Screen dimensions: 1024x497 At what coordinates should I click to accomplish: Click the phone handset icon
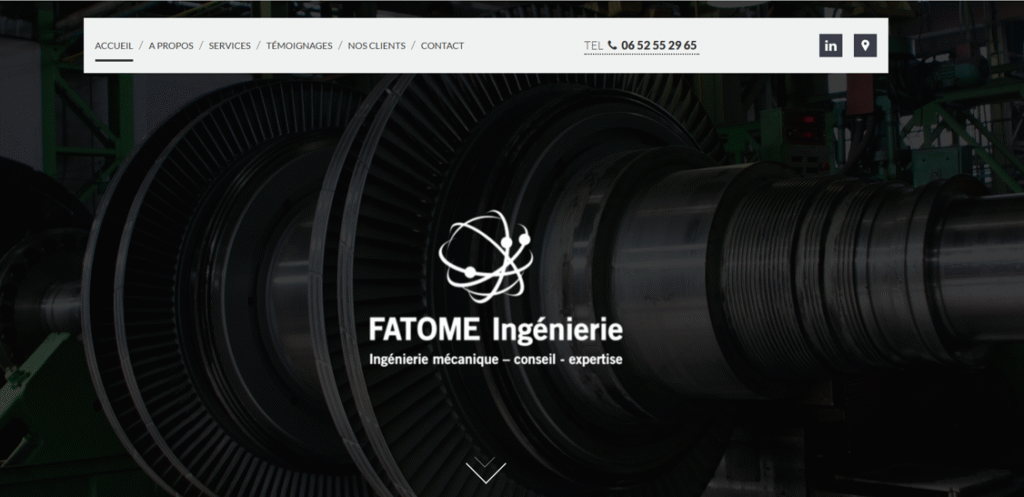(x=612, y=45)
